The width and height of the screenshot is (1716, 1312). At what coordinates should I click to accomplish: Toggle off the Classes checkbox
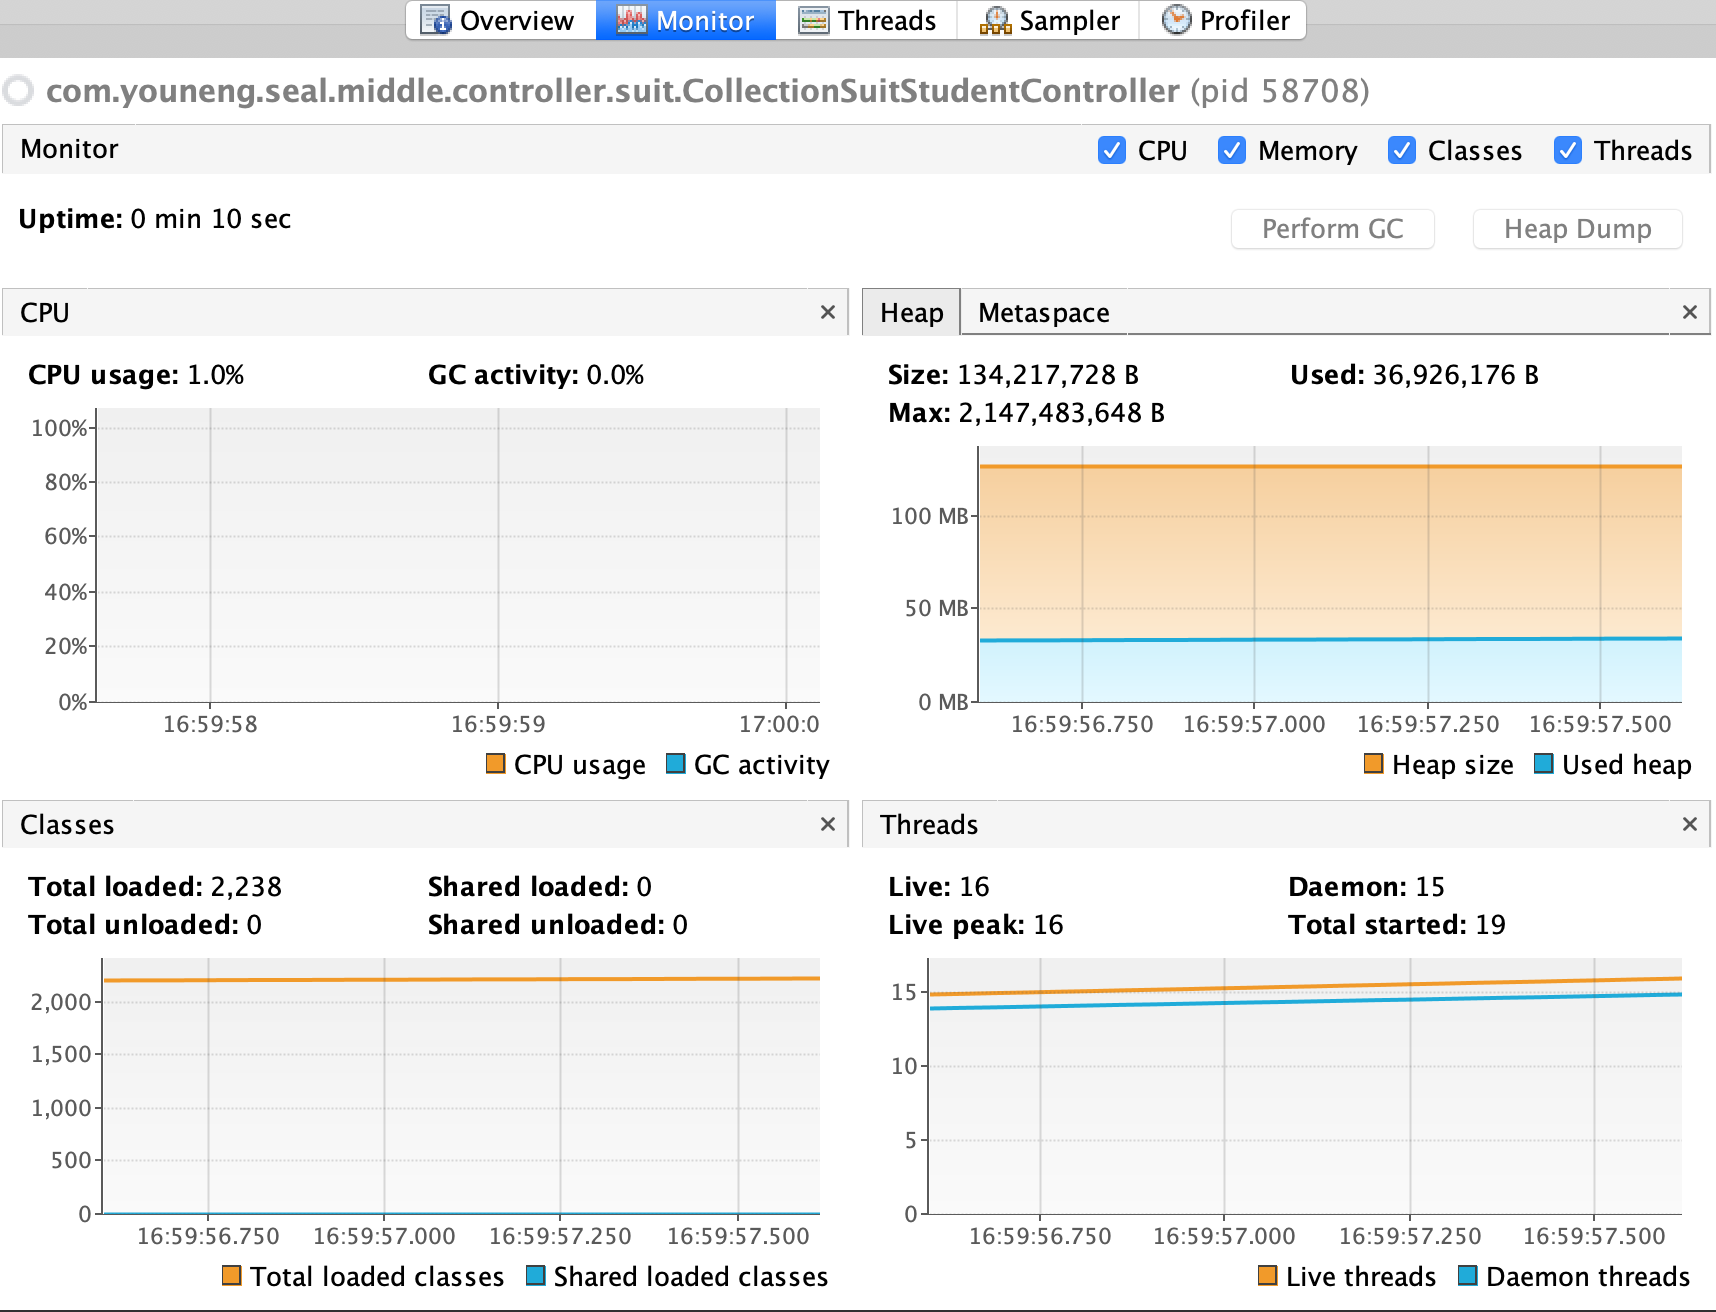tap(1402, 150)
